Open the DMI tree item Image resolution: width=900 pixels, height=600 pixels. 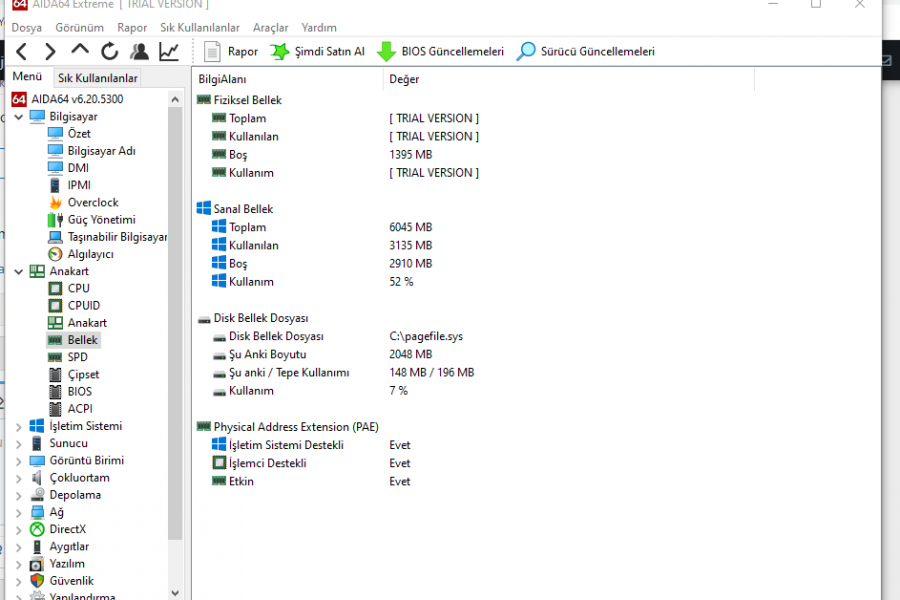[78, 168]
